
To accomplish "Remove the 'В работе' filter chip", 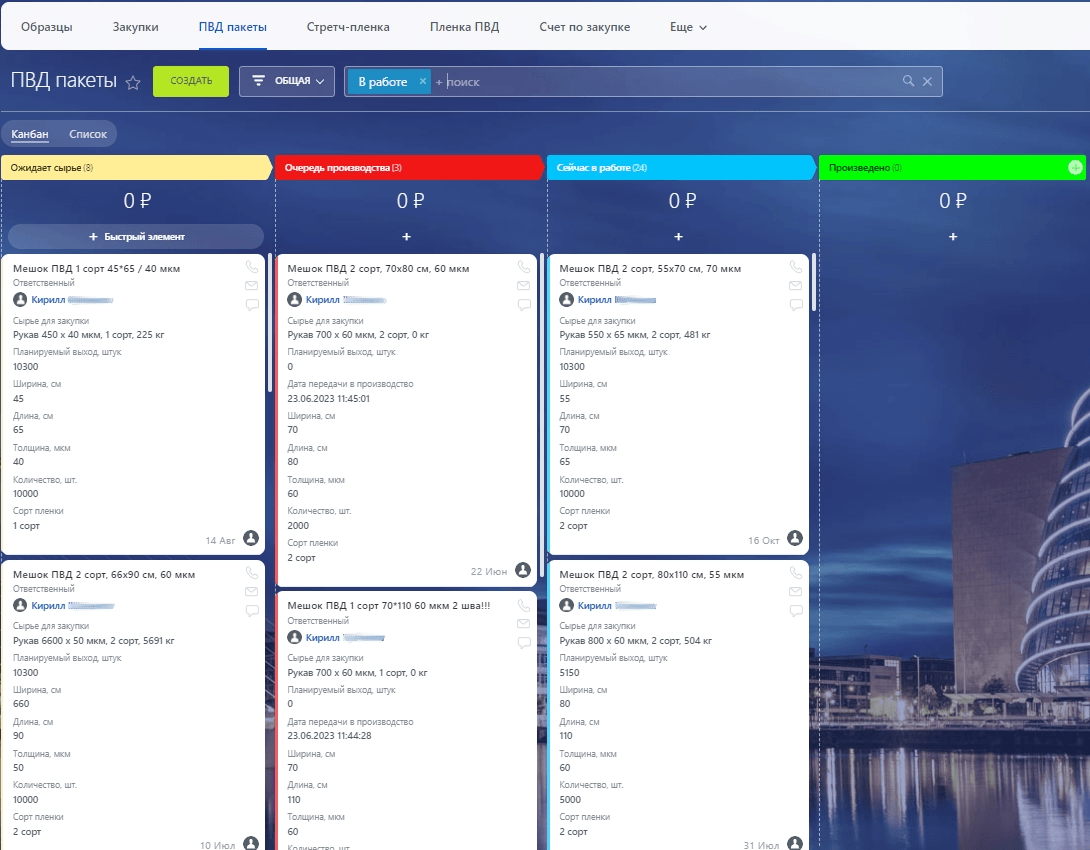I will pyautogui.click(x=423, y=81).
